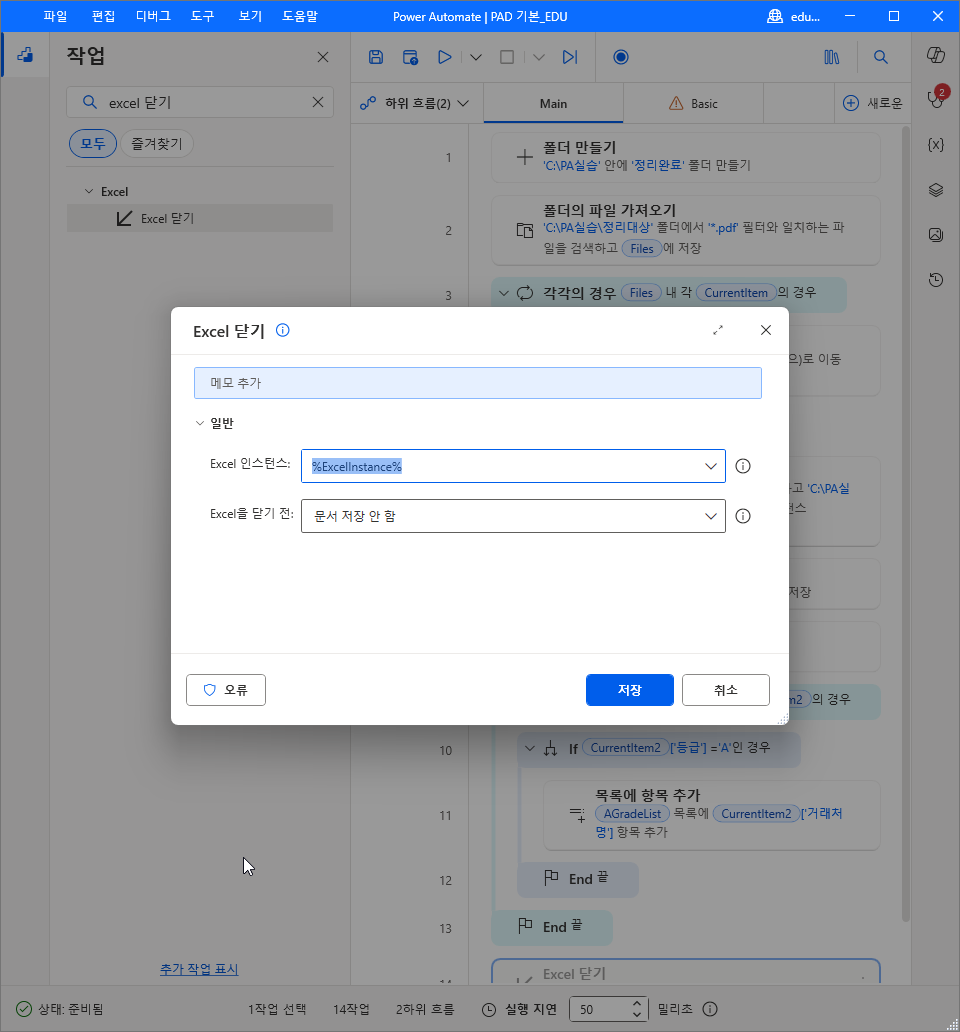This screenshot has width=960, height=1032.
Task: Close the 작업 actions pane
Action: click(322, 57)
